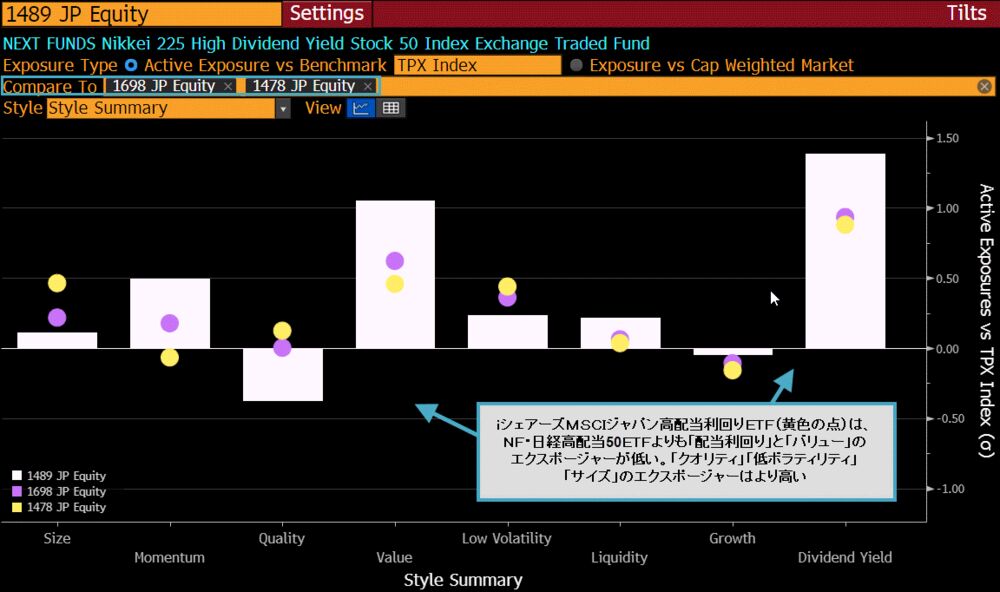Click the Low Volatility bar
The height and width of the screenshot is (592, 1000).
[508, 332]
